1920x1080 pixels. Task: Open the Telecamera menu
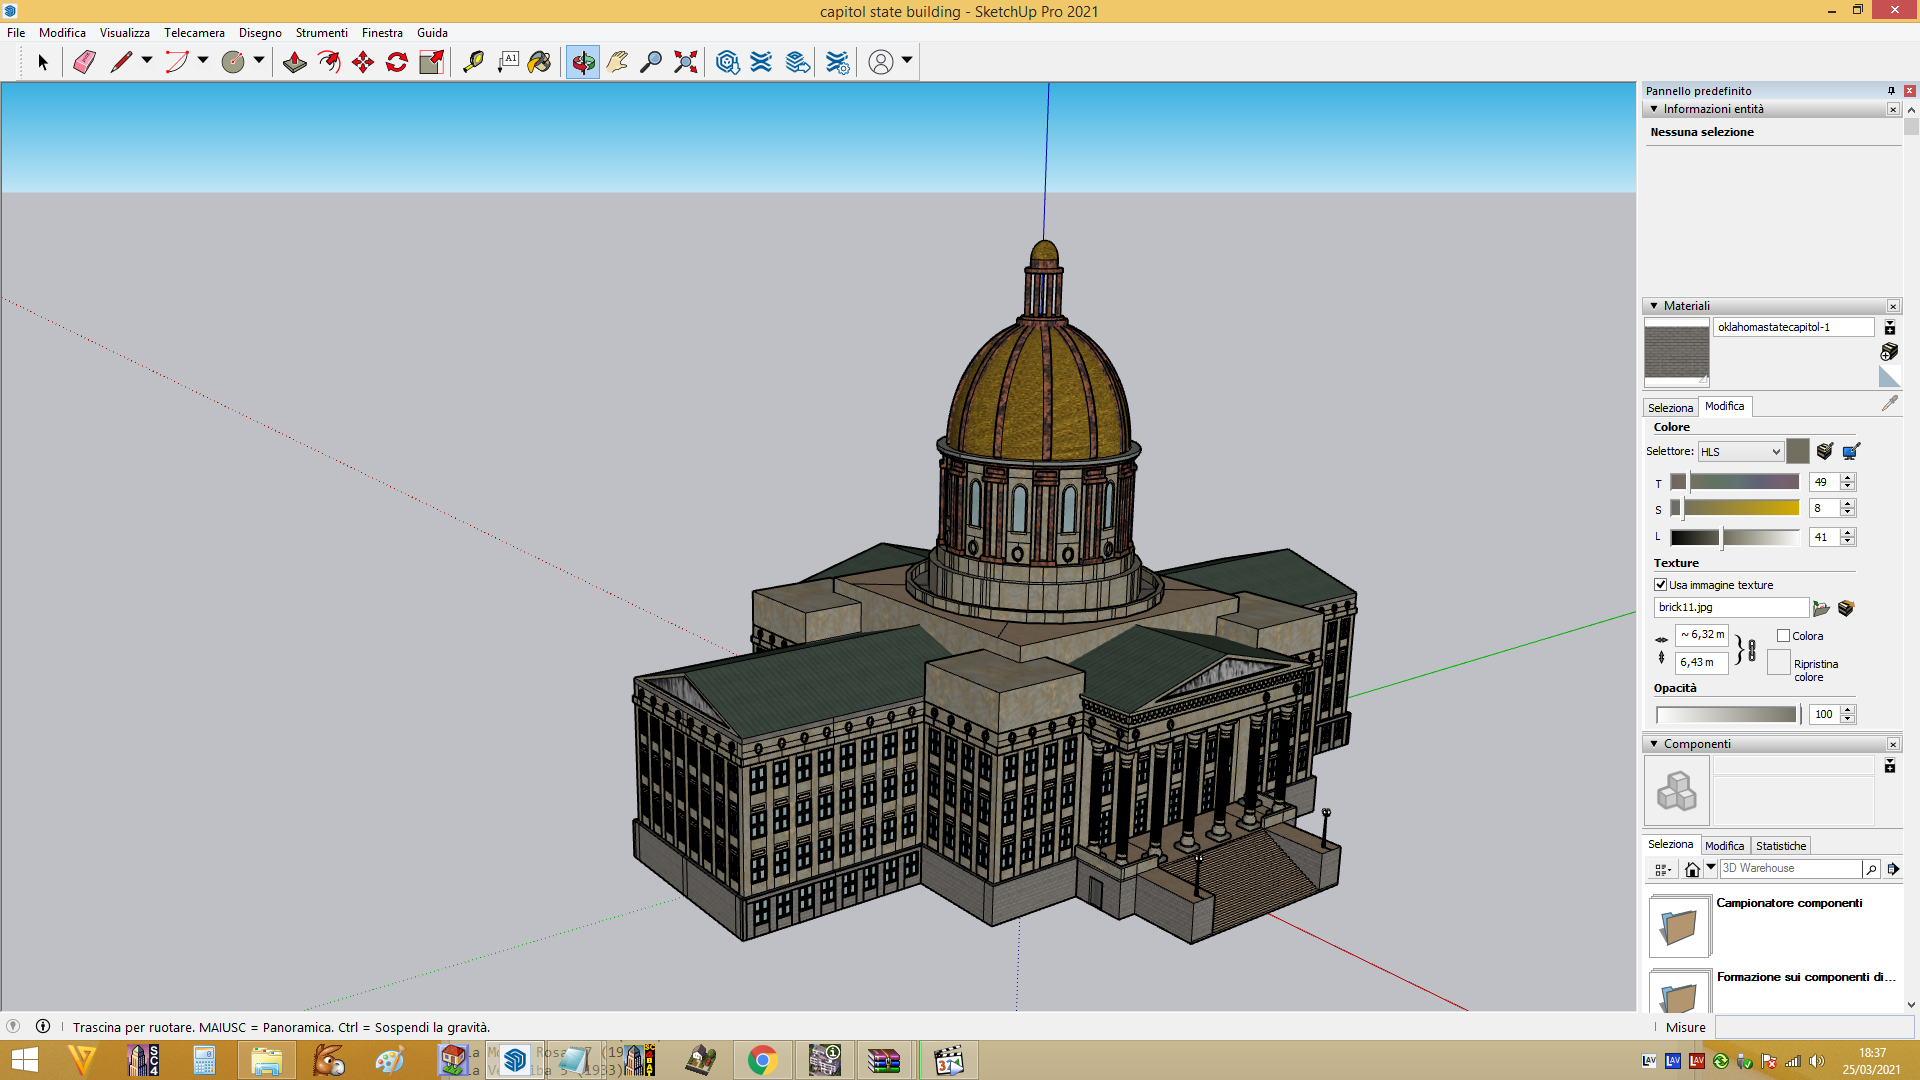click(x=194, y=33)
